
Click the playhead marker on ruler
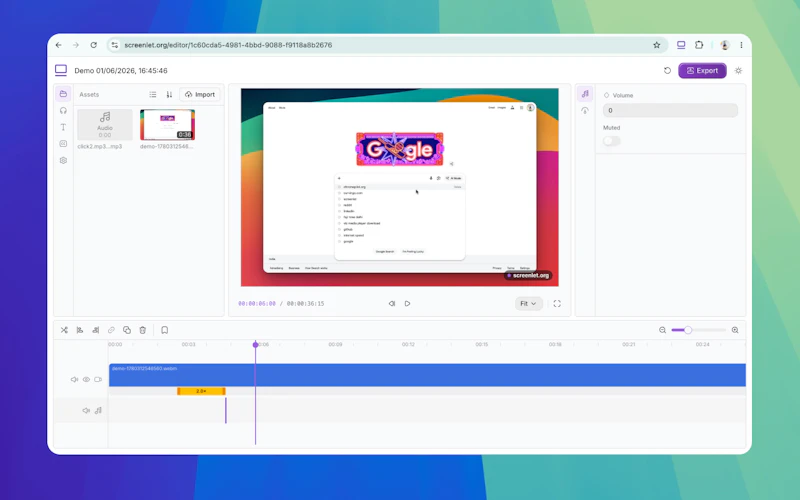coord(256,344)
